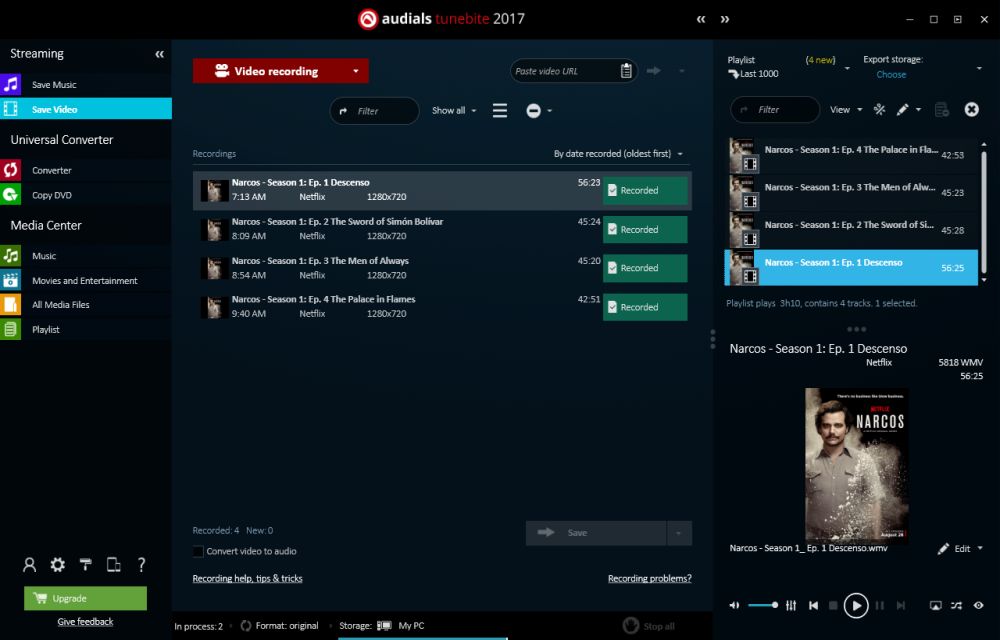Select the Ep. 3 Men of Always recording
The image size is (1000, 640).
[x=397, y=268]
